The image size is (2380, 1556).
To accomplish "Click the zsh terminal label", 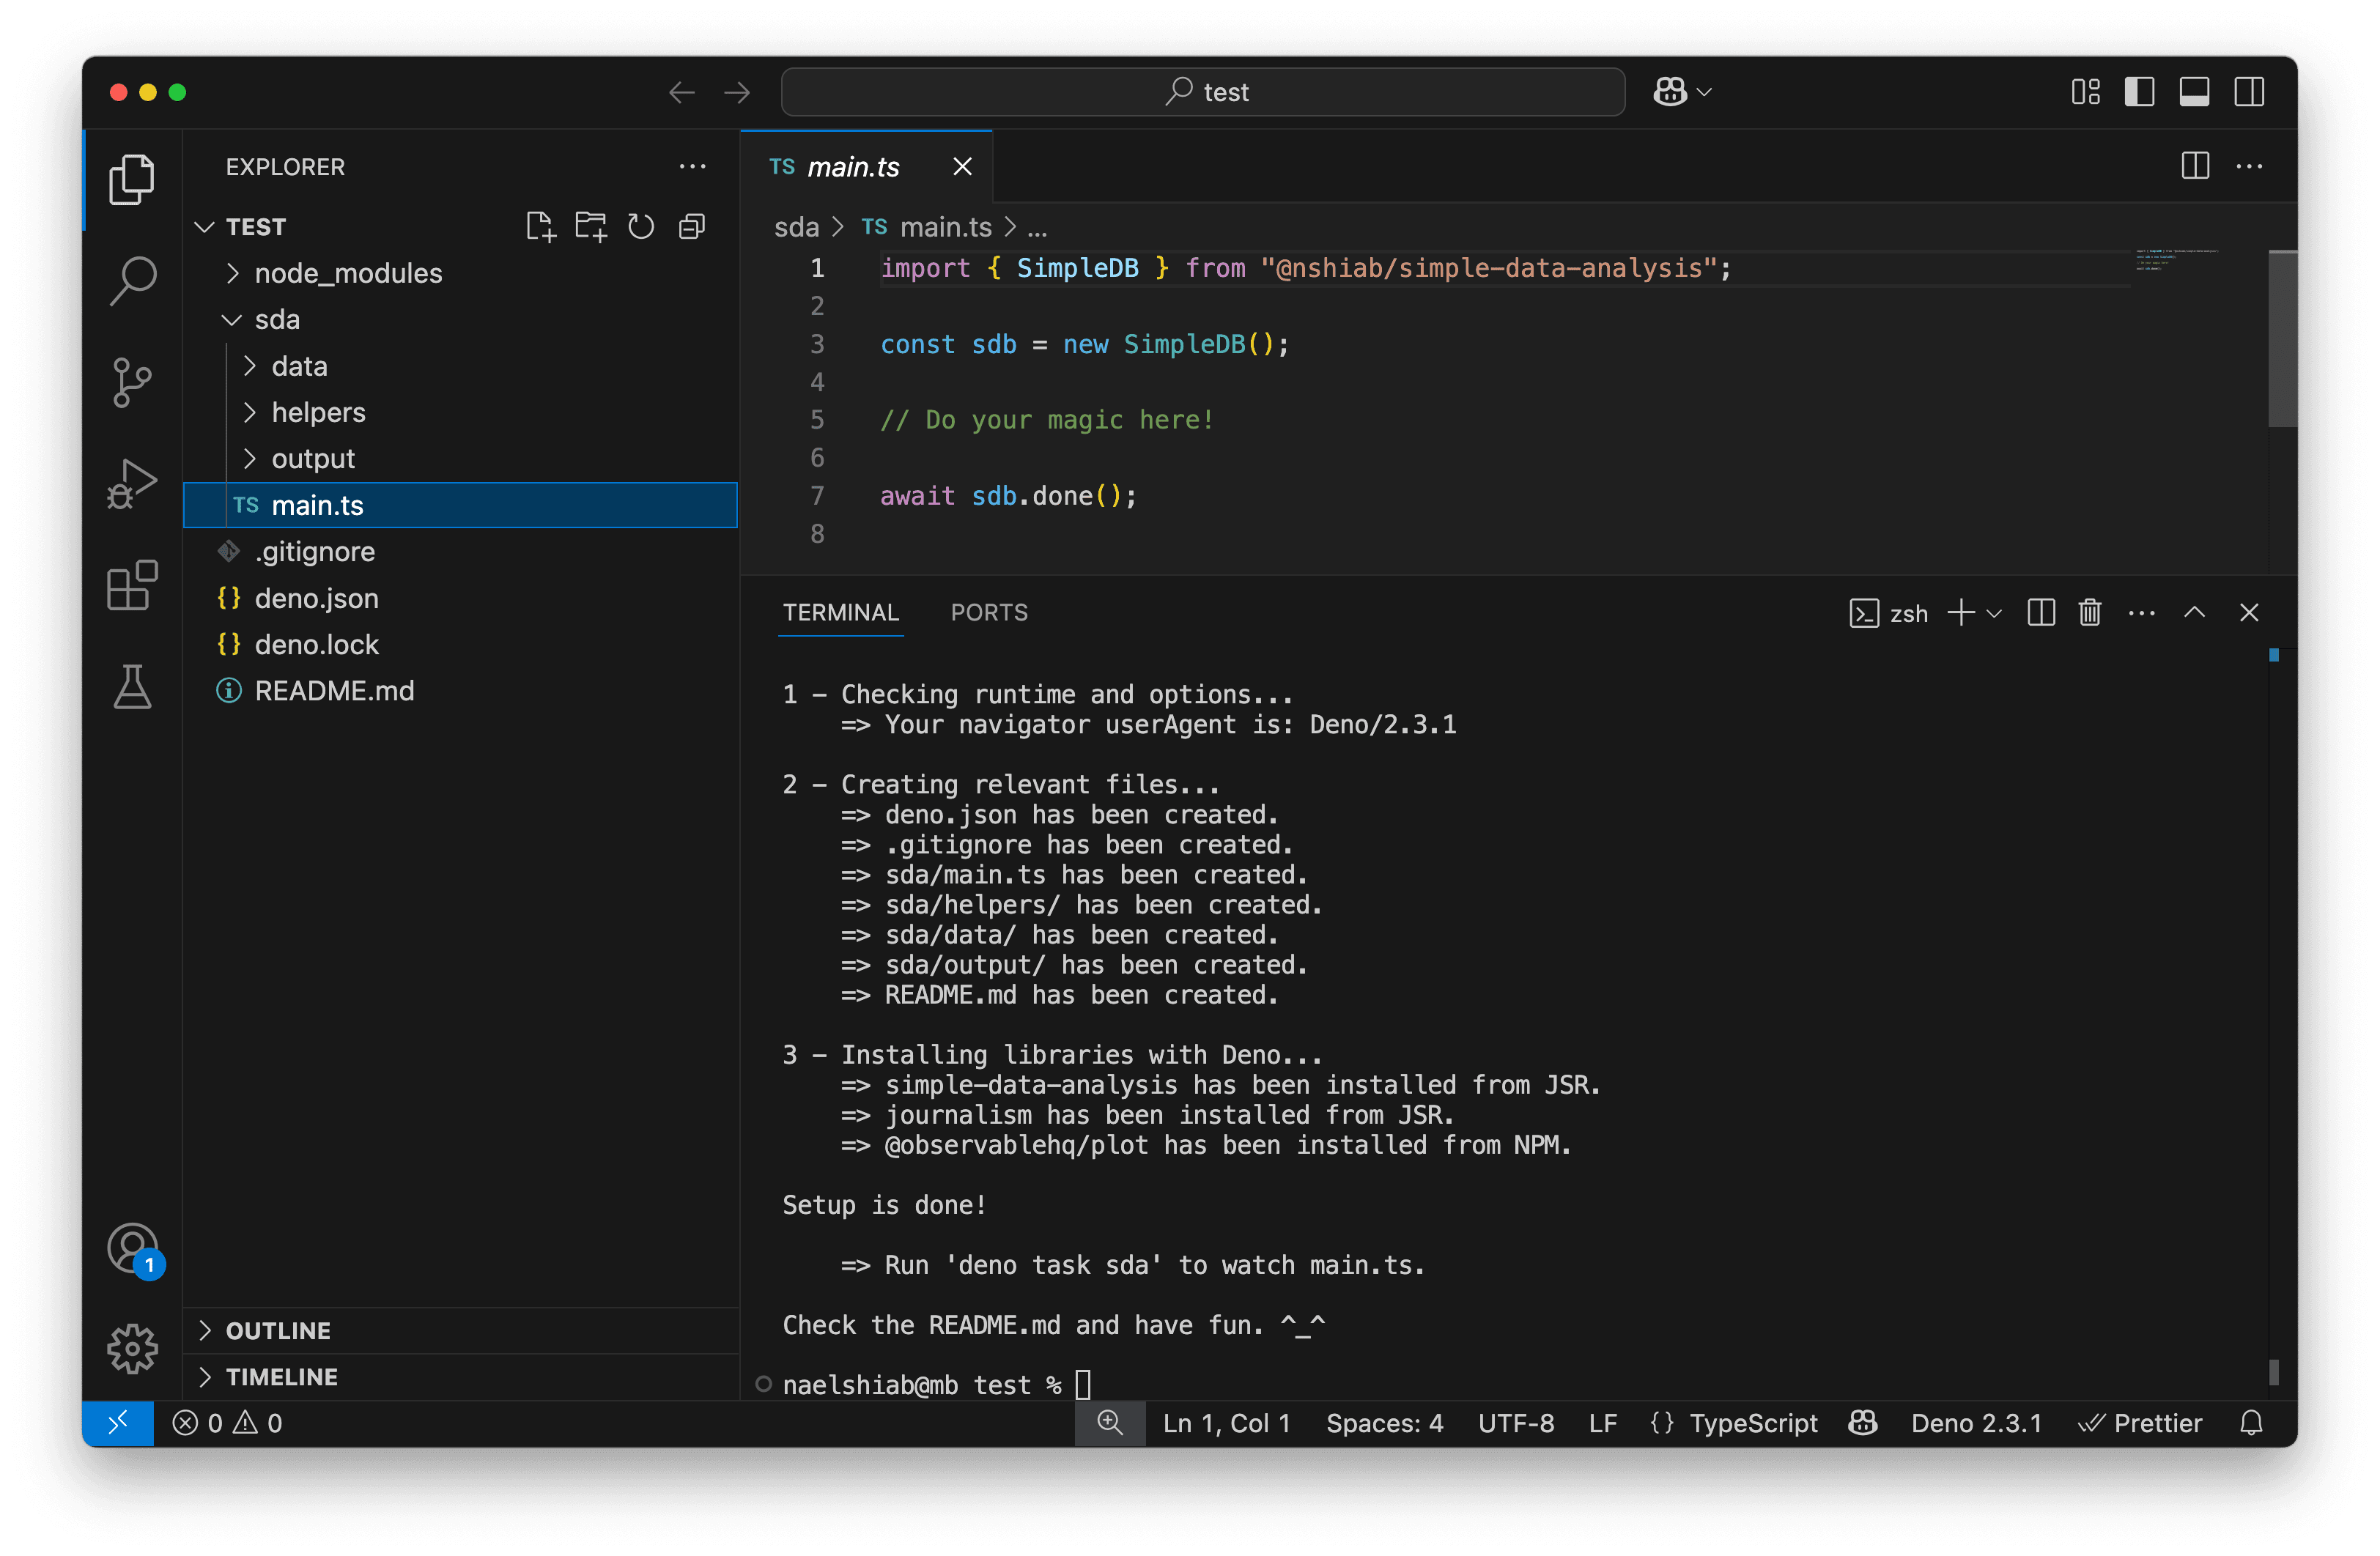I will [x=1888, y=613].
